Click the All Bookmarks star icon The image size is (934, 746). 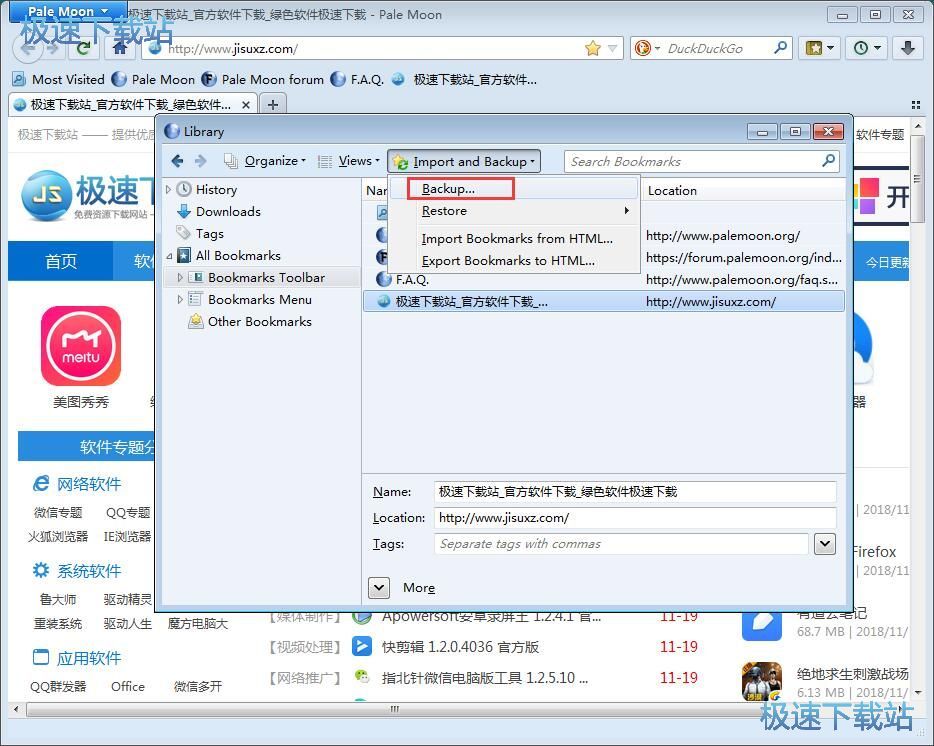pyautogui.click(x=184, y=255)
